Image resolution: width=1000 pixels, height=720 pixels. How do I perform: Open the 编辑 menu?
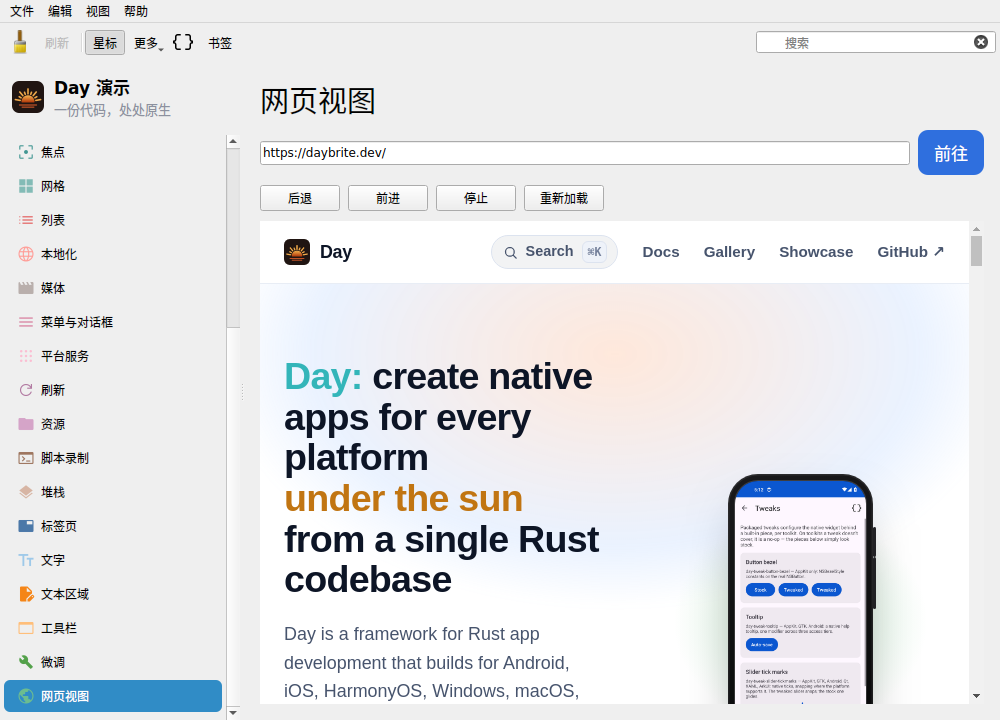click(x=60, y=11)
